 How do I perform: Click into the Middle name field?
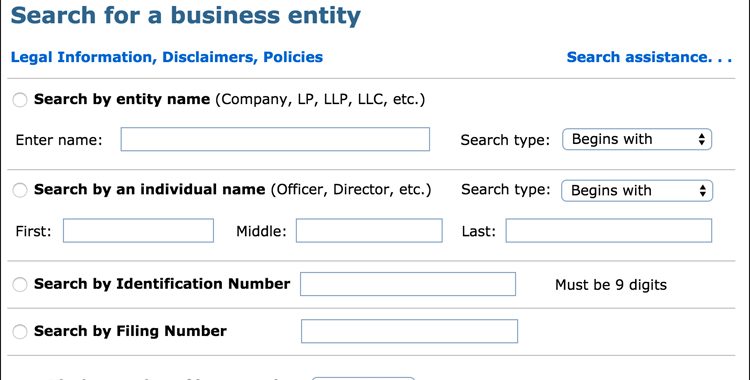(369, 231)
